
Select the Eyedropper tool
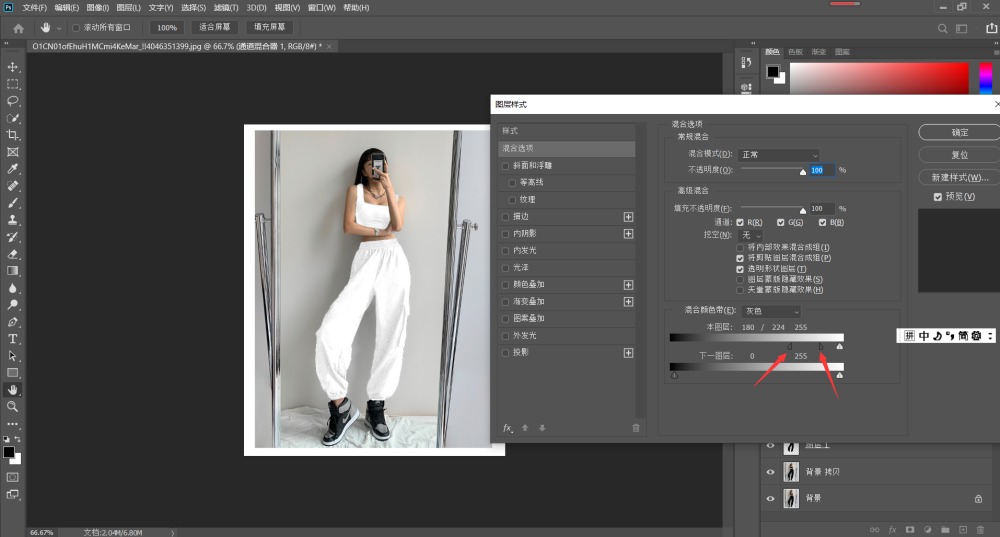(x=12, y=169)
